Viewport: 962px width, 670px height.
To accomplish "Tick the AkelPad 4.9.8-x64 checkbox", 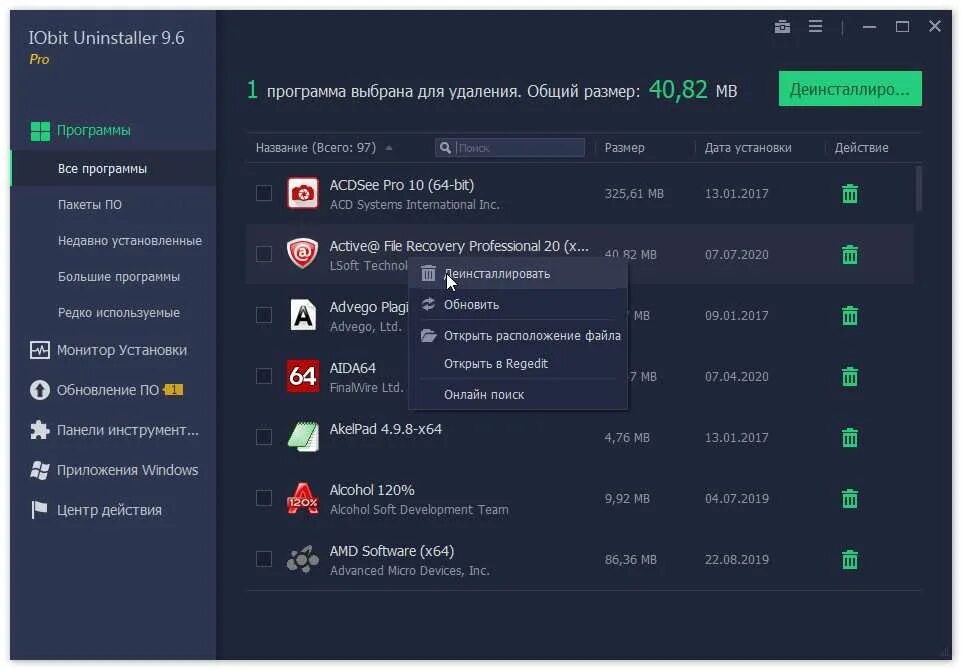I will pyautogui.click(x=264, y=437).
